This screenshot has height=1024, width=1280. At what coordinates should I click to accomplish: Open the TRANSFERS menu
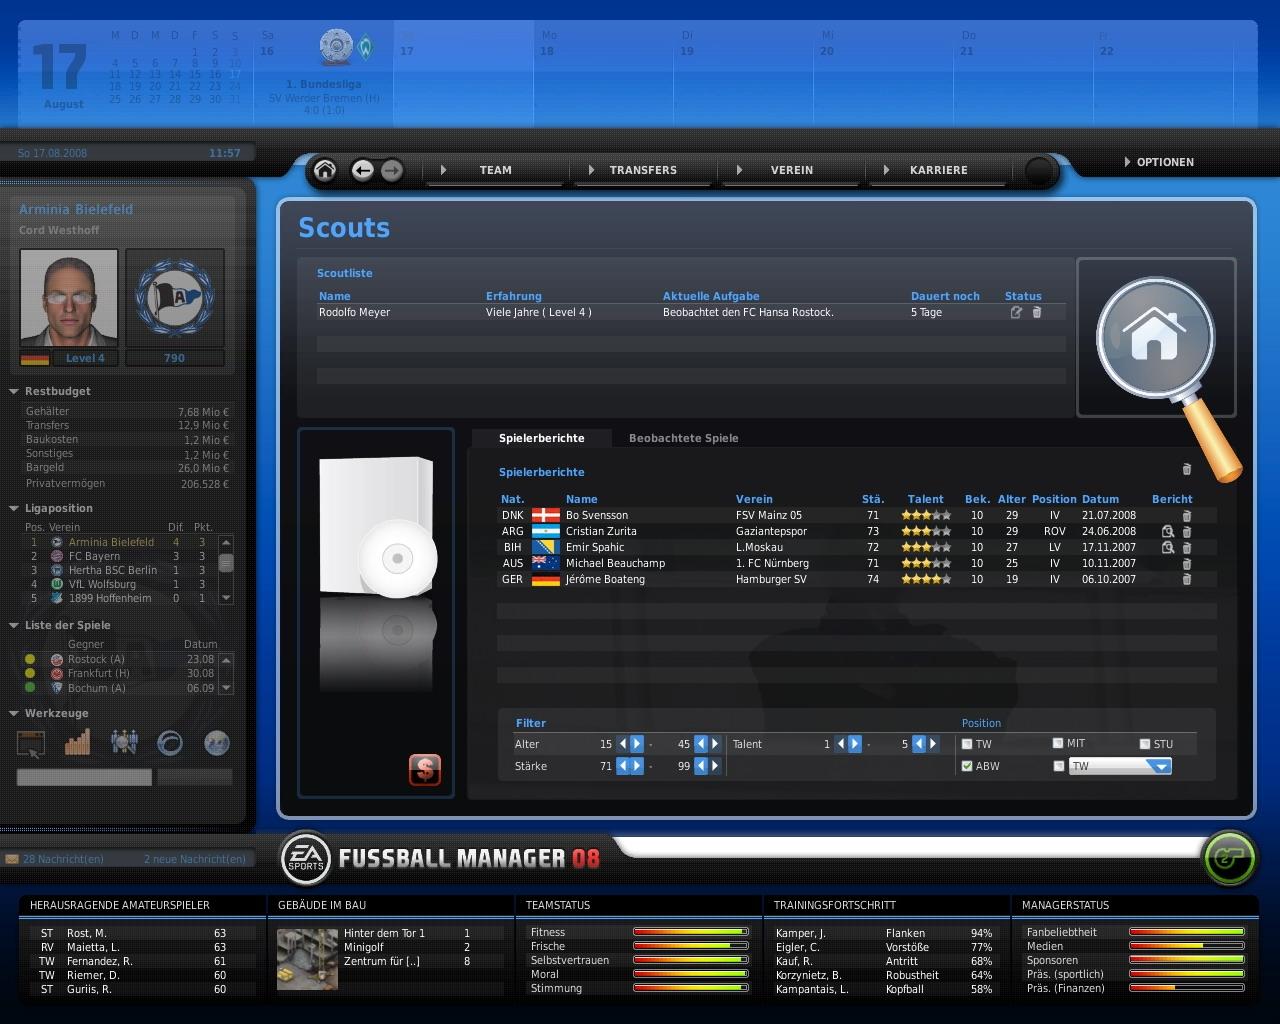point(643,170)
